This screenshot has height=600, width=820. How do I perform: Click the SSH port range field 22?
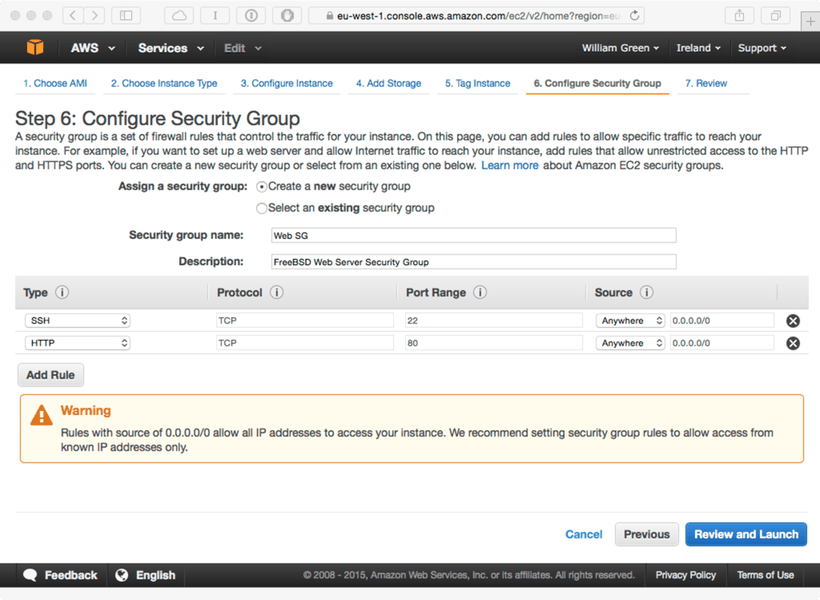click(x=494, y=321)
